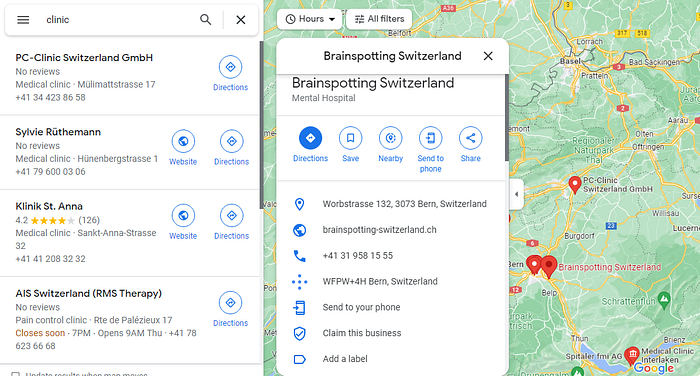Click Brainspotting Switzerland selected map pin
This screenshot has height=376, width=700.
549,267
